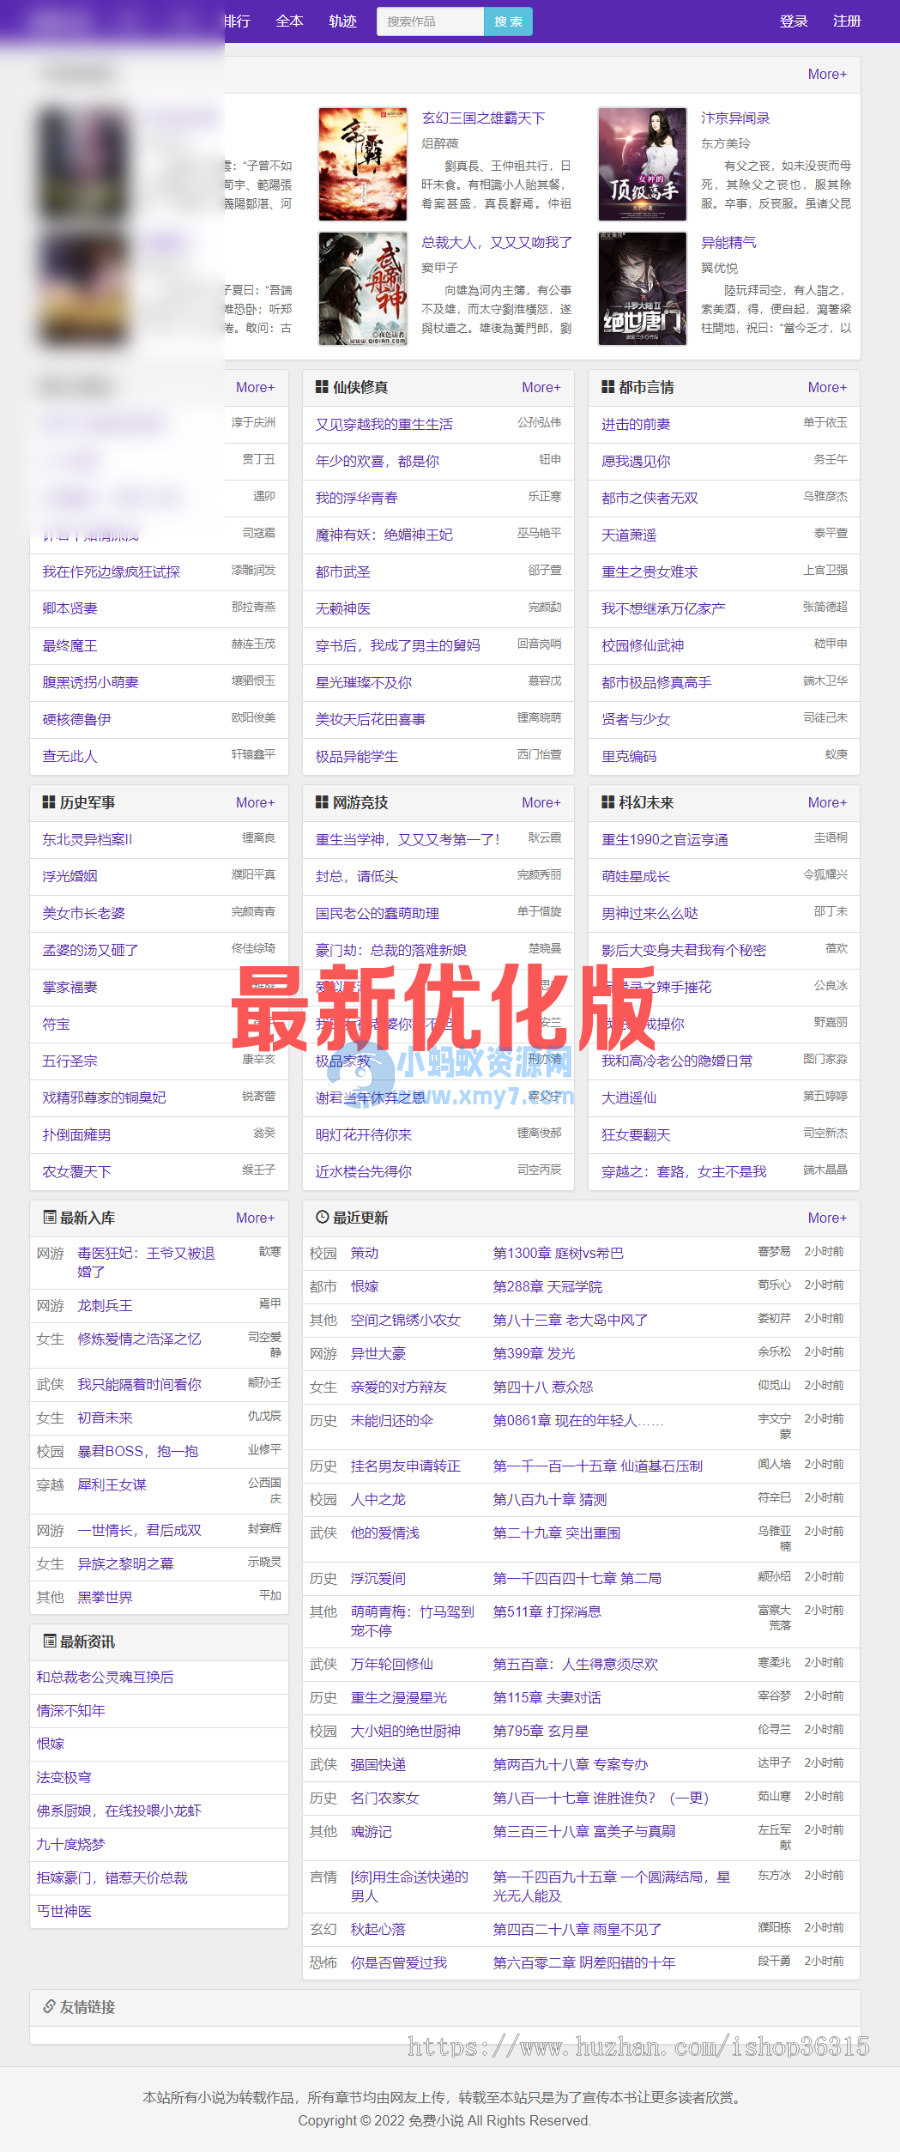Open 影后大变身夫君我有个秘密 link
Screen dimensions: 900x2152
coord(684,950)
